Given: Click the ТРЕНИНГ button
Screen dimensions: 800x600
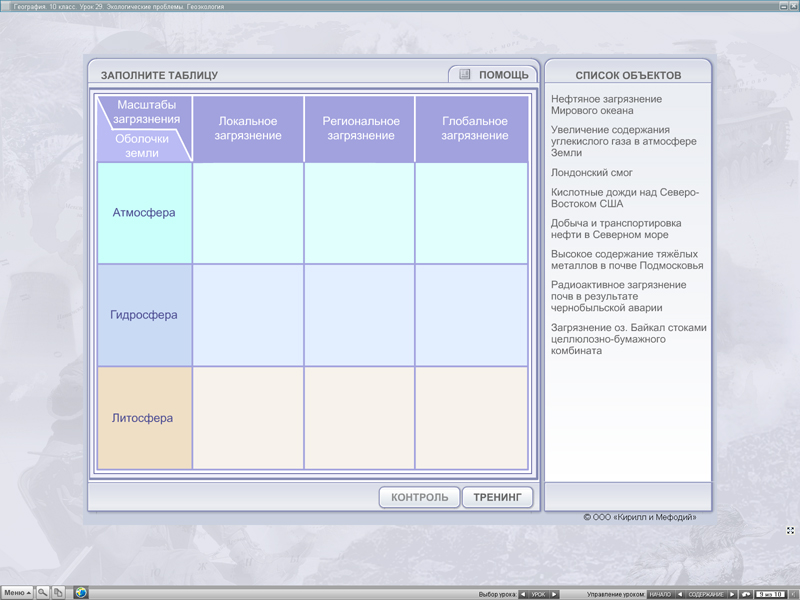Looking at the screenshot, I should tap(497, 497).
